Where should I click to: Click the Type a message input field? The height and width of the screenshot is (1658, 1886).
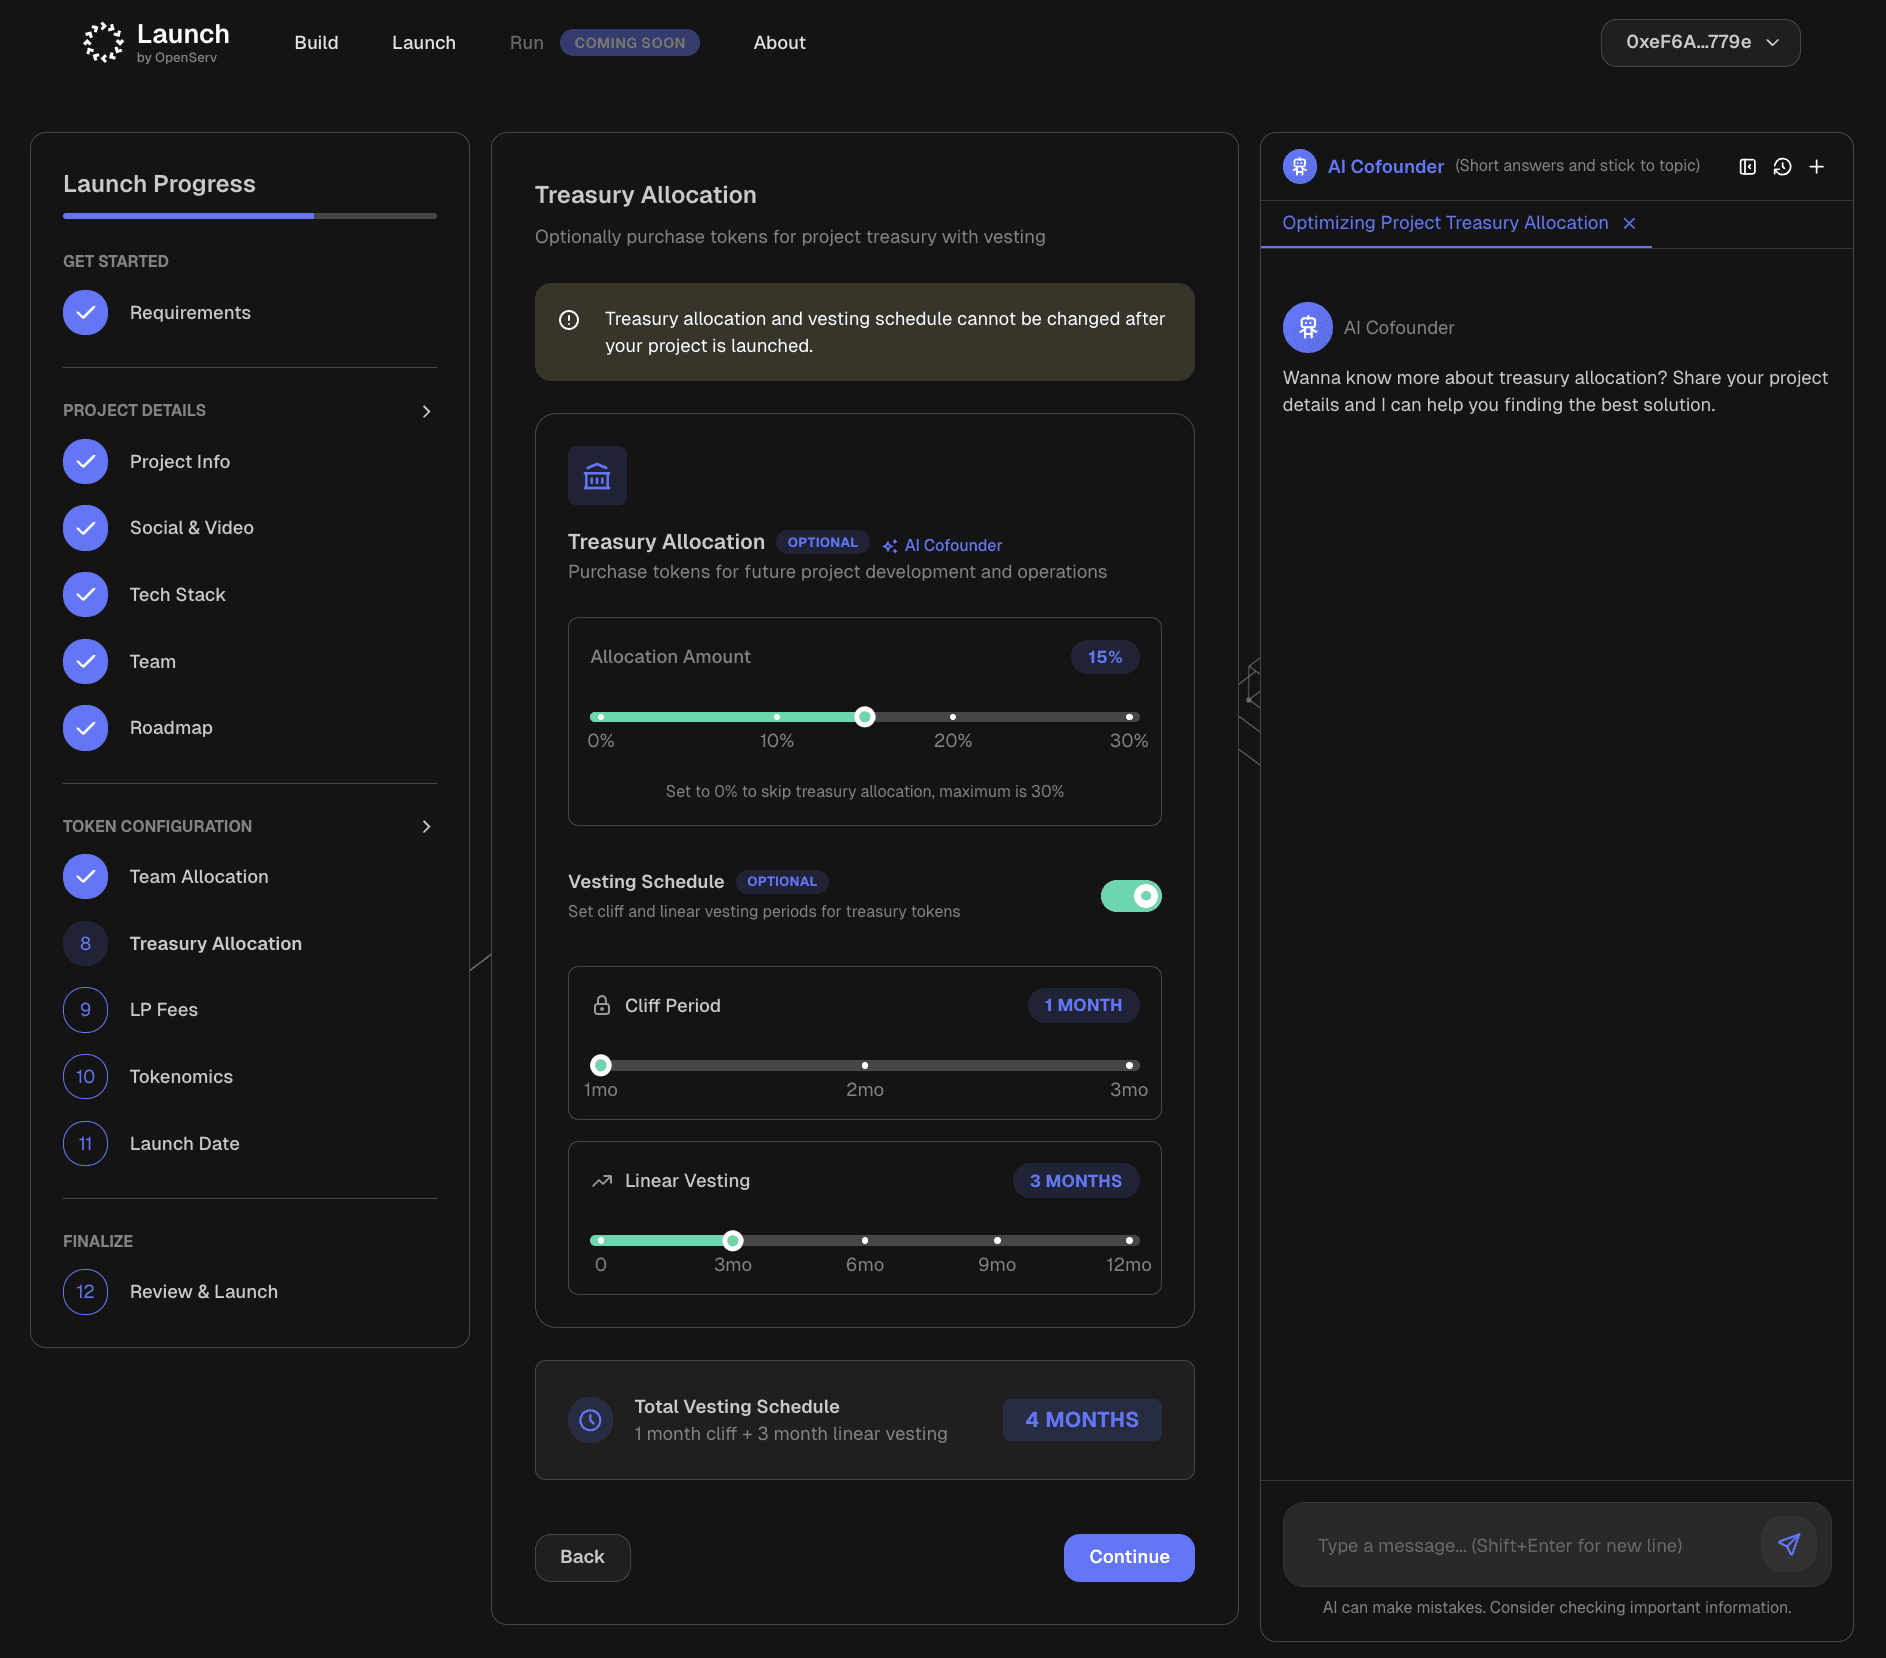pyautogui.click(x=1520, y=1545)
